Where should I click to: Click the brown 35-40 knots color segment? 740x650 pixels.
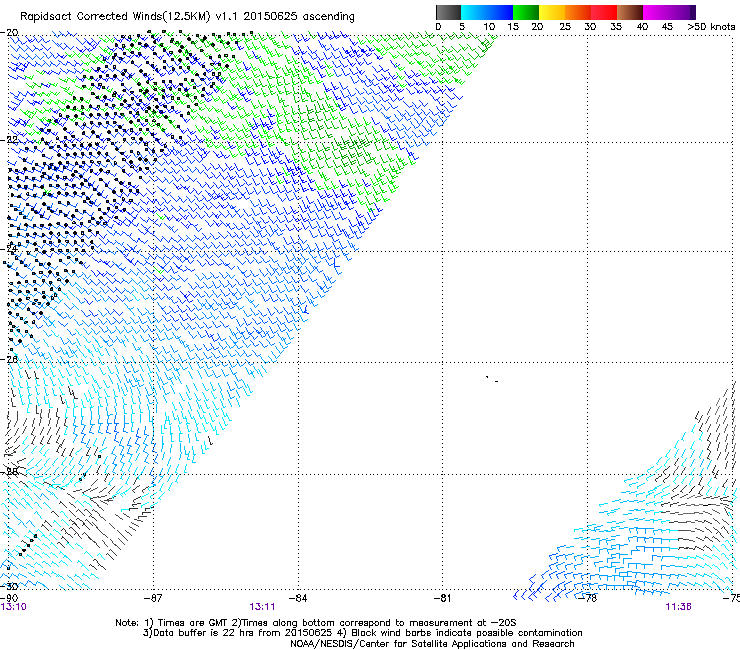[630, 12]
